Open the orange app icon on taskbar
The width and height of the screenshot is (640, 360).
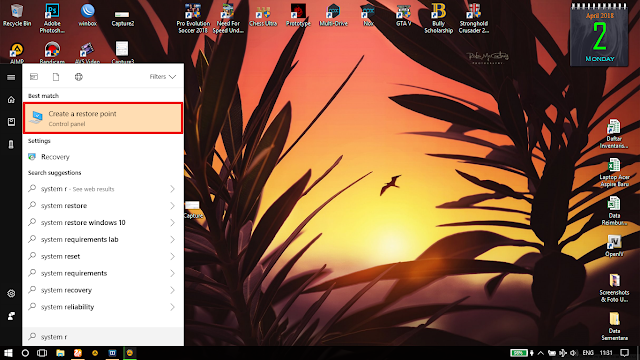click(78, 353)
